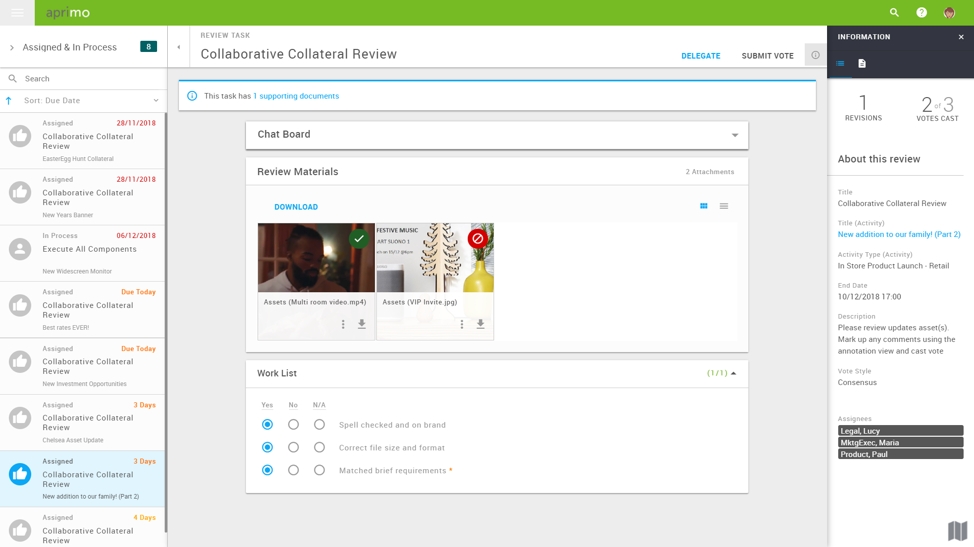Select No for Matched brief requirements
This screenshot has height=547, width=974.
(x=293, y=470)
